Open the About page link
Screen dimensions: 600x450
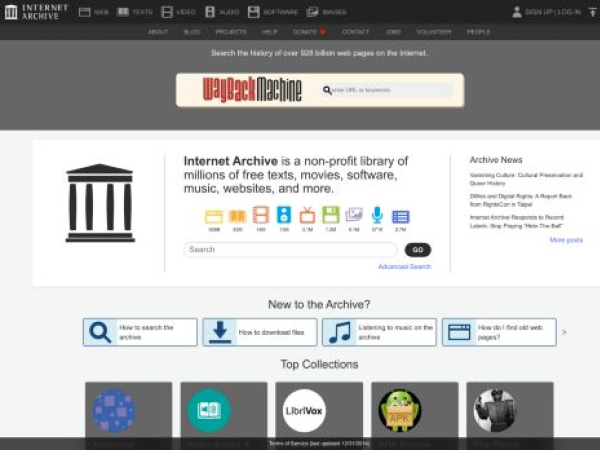pos(158,32)
